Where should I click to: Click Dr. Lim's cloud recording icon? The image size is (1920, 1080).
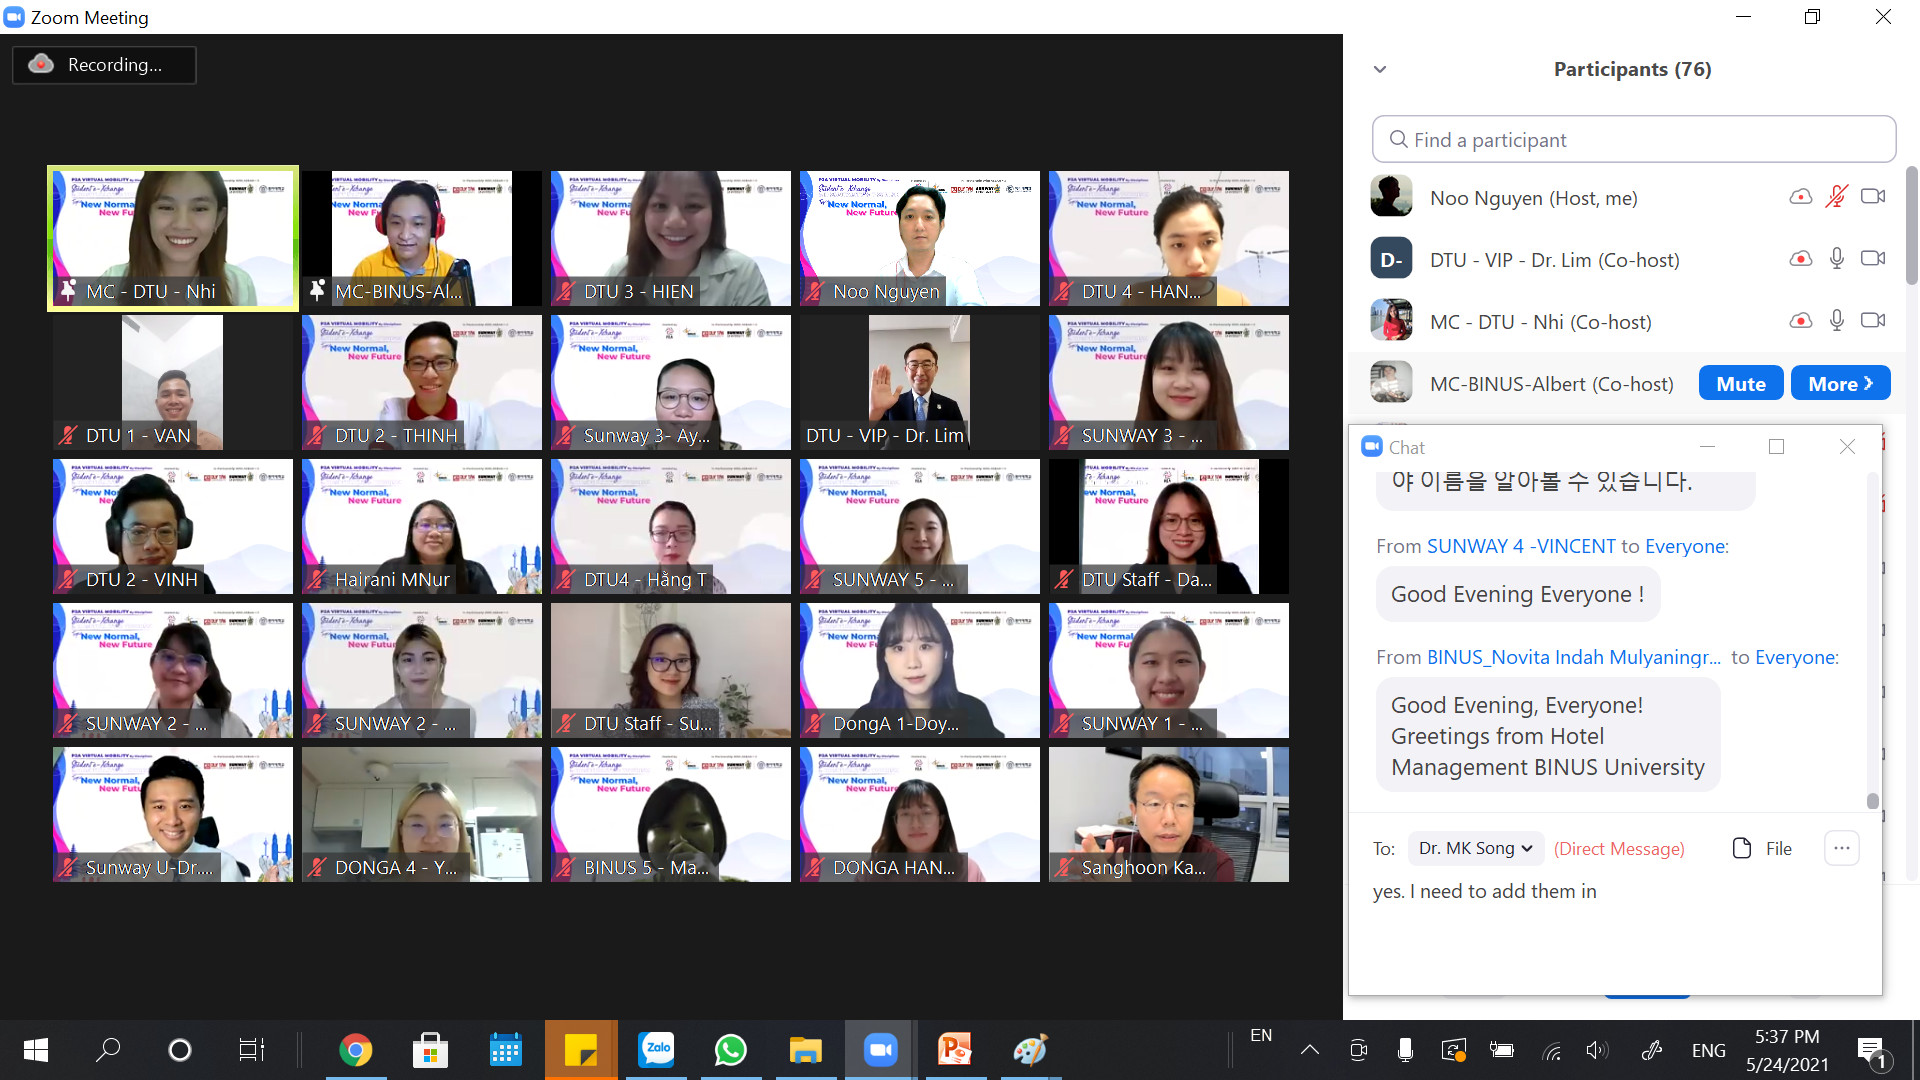coord(1800,259)
